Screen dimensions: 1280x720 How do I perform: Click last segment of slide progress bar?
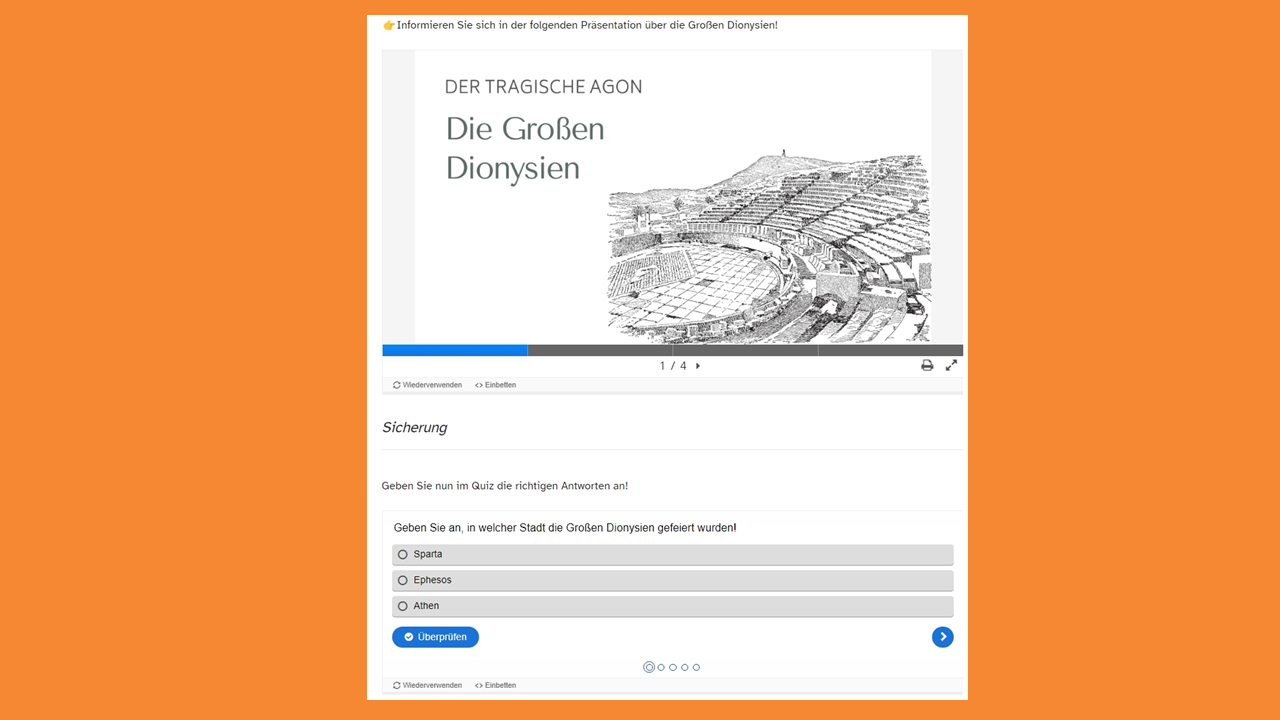890,351
